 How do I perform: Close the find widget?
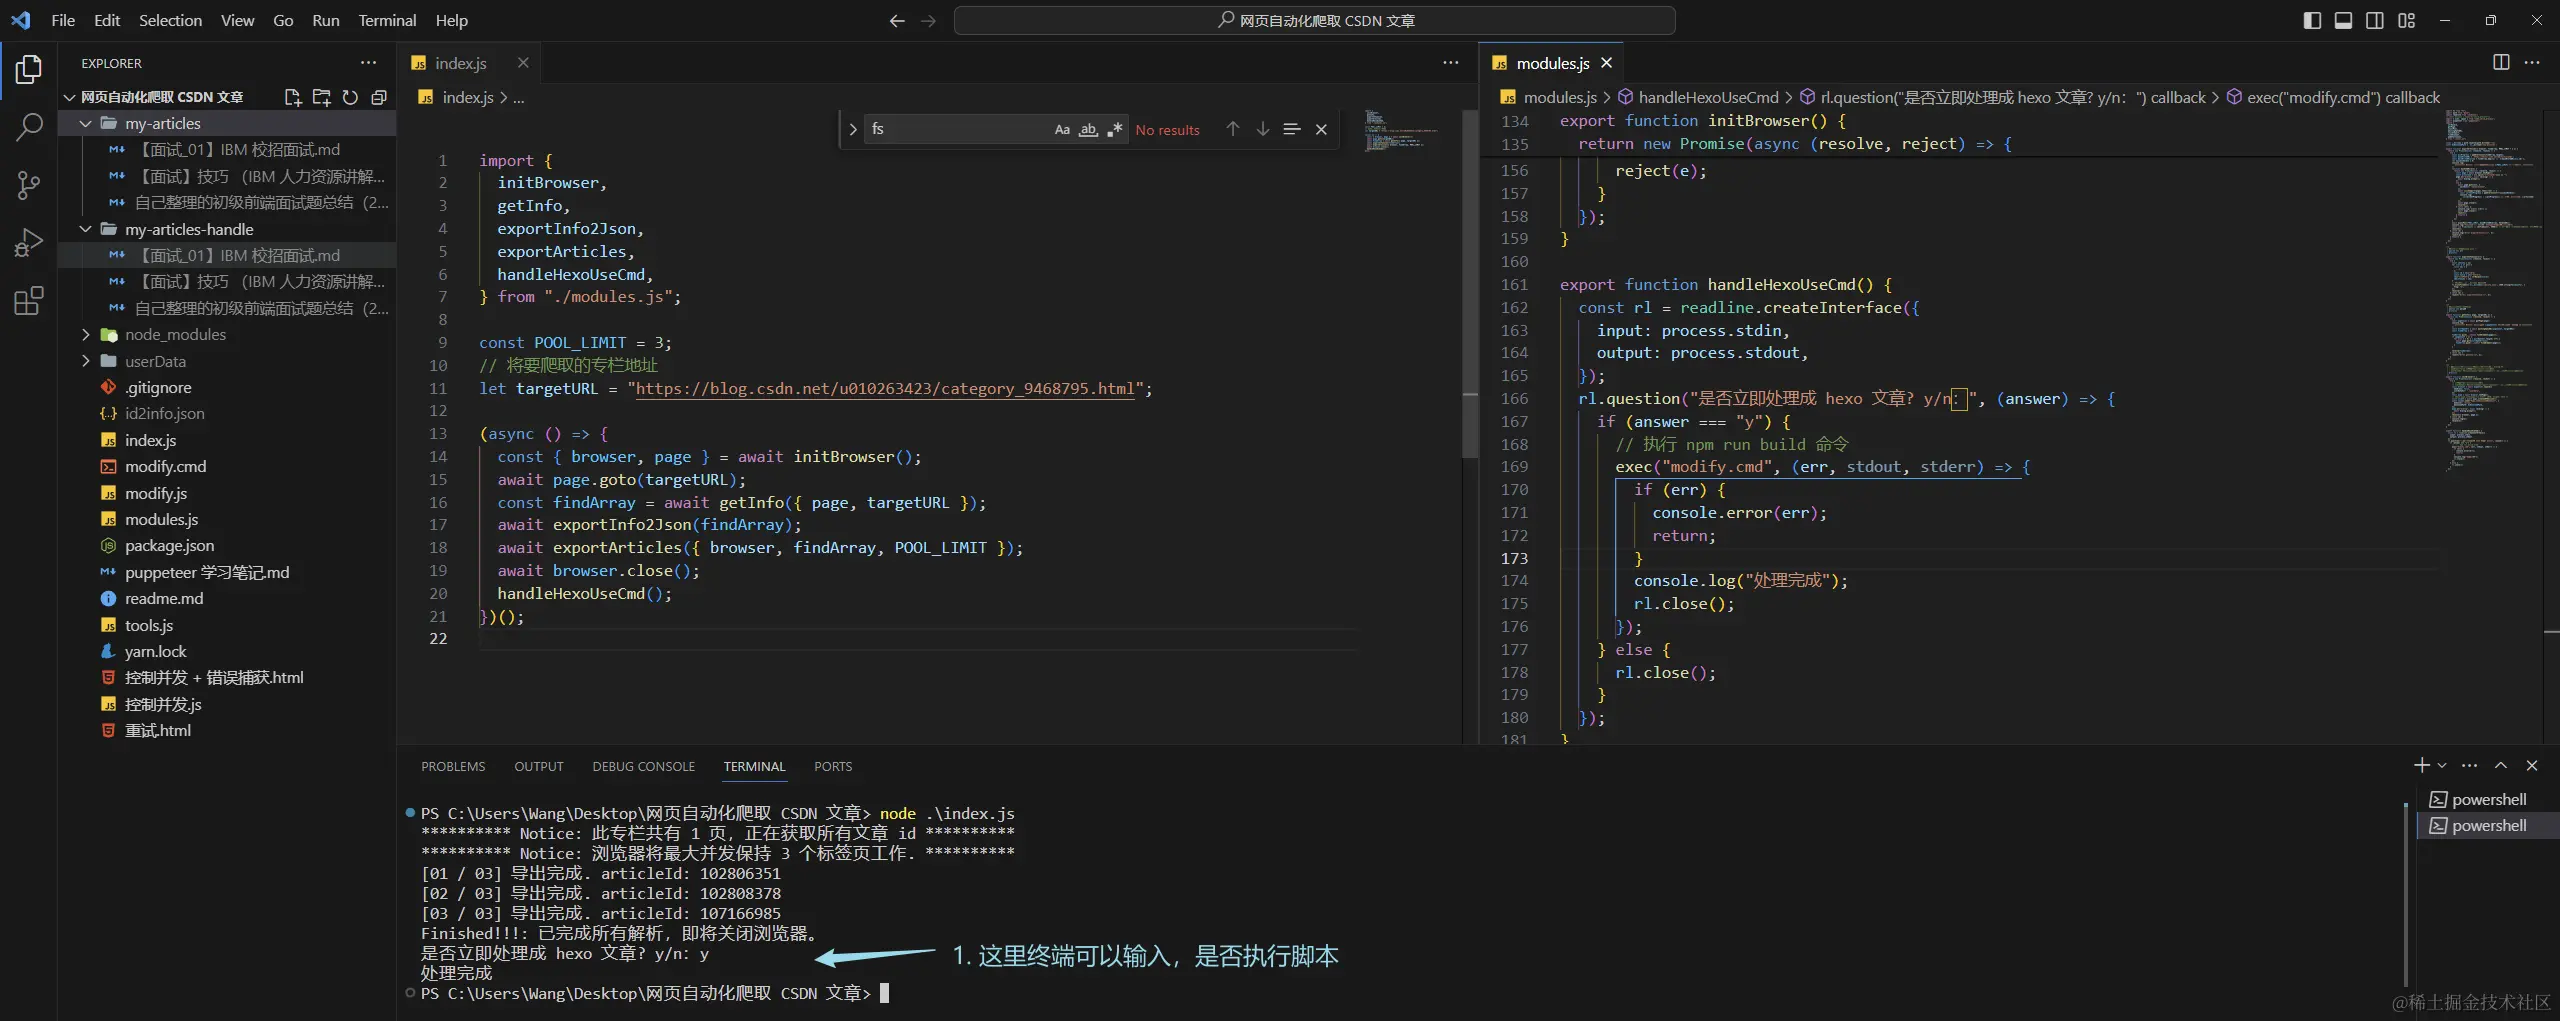[x=1321, y=129]
